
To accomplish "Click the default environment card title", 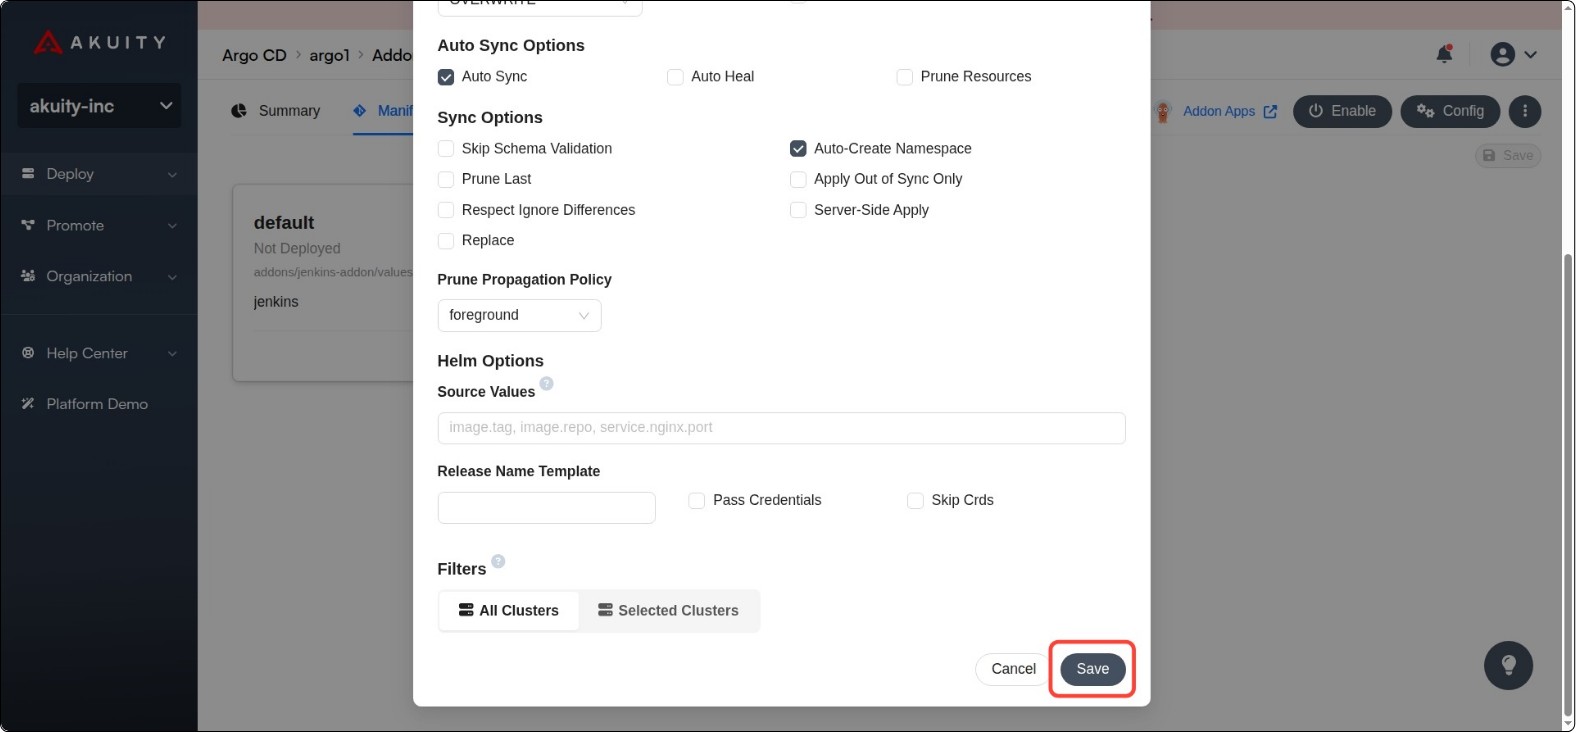I will coord(284,223).
